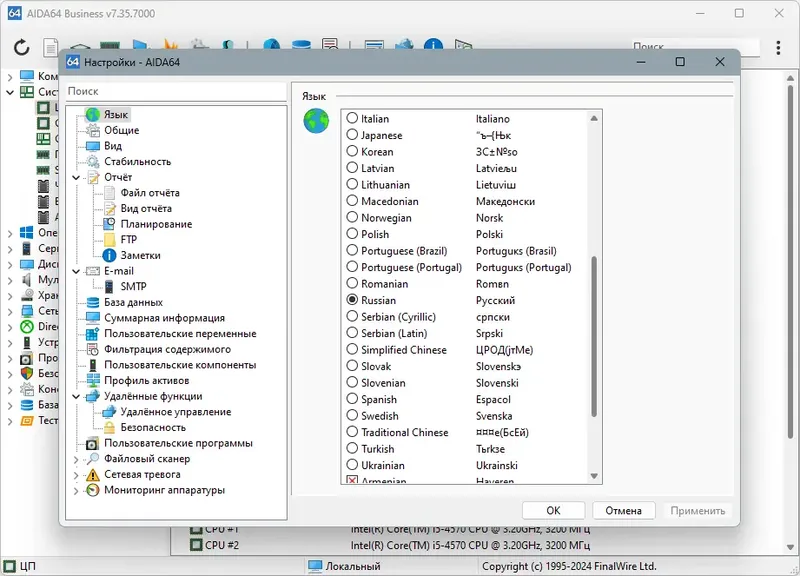Click the Refresh arrow in AIDA64 toolbar

pyautogui.click(x=21, y=47)
